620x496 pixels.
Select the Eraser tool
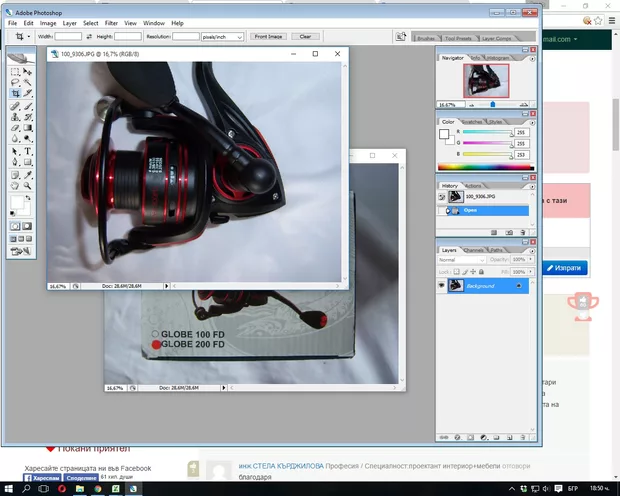15,128
